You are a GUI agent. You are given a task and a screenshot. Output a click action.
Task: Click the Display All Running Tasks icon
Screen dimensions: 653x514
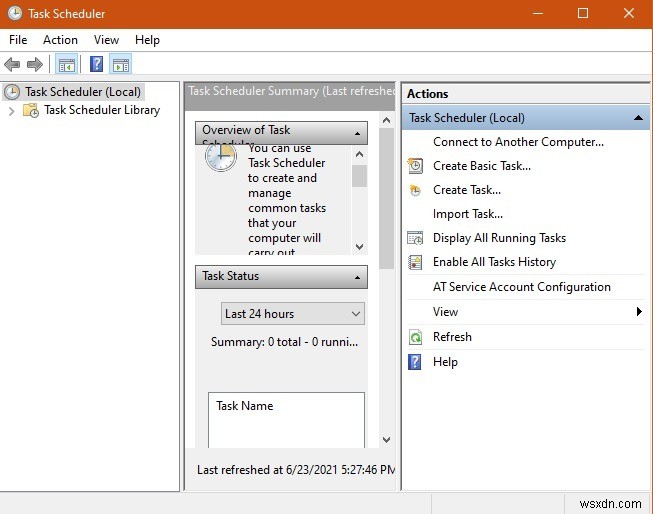pos(415,238)
